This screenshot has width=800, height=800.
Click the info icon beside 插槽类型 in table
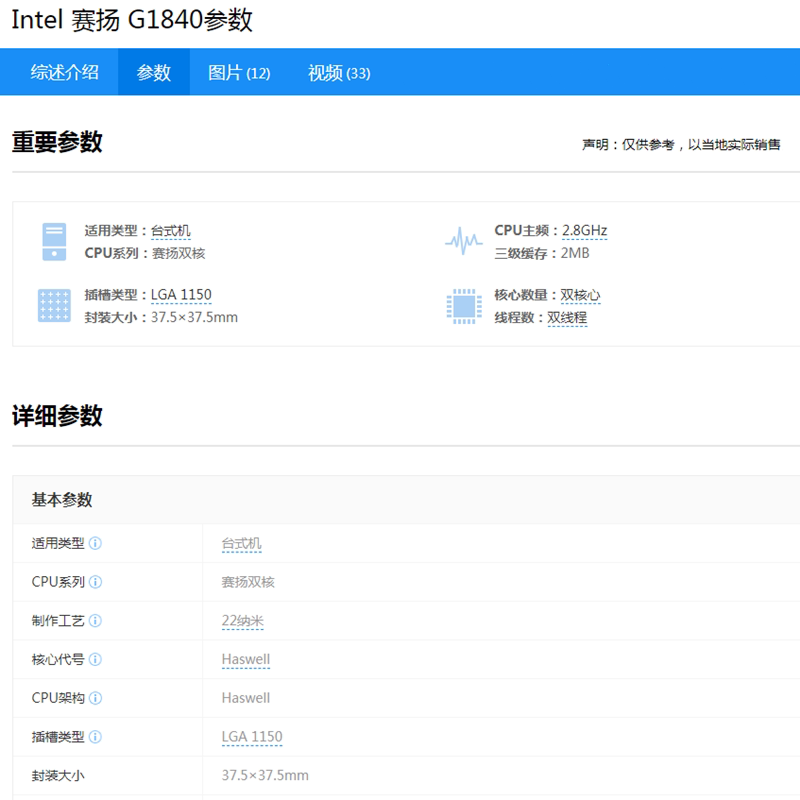pos(95,737)
